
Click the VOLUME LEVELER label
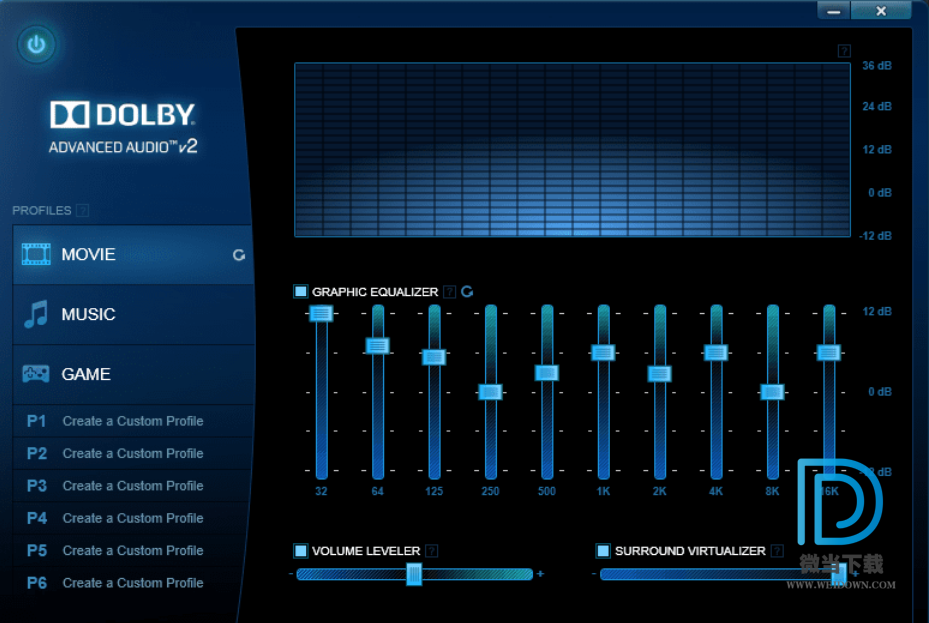366,551
